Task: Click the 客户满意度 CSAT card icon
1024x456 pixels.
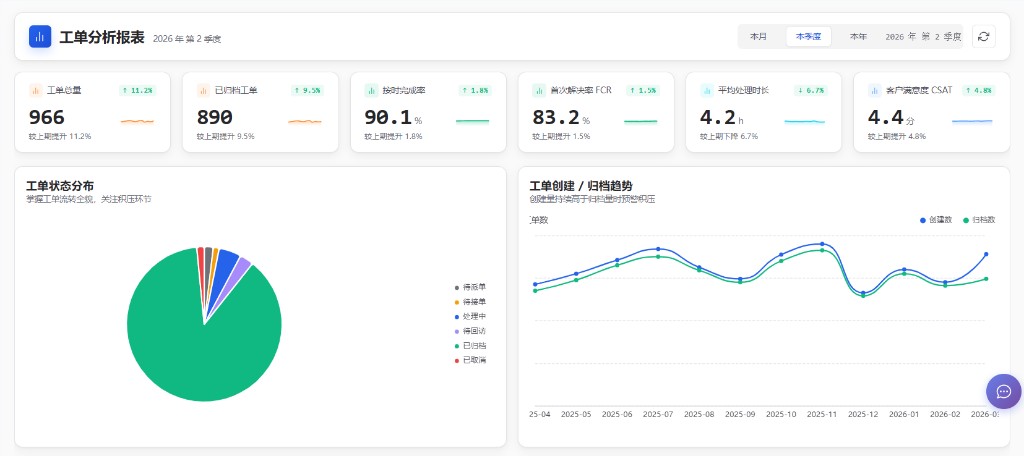Action: point(874,90)
